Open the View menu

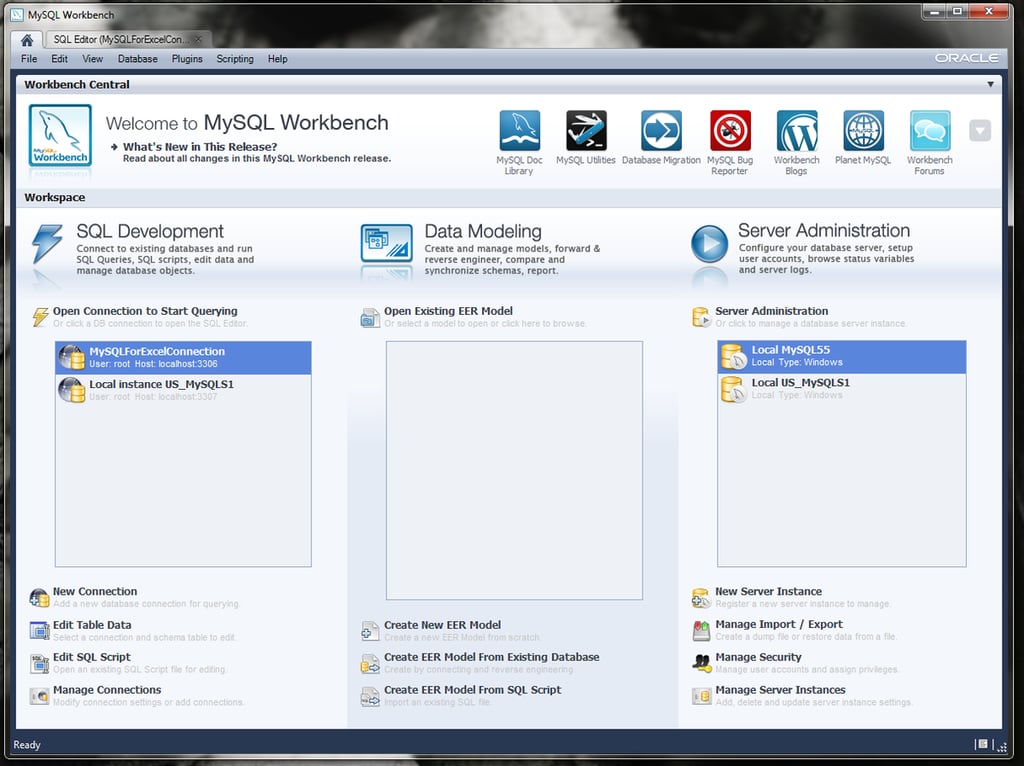click(x=92, y=59)
